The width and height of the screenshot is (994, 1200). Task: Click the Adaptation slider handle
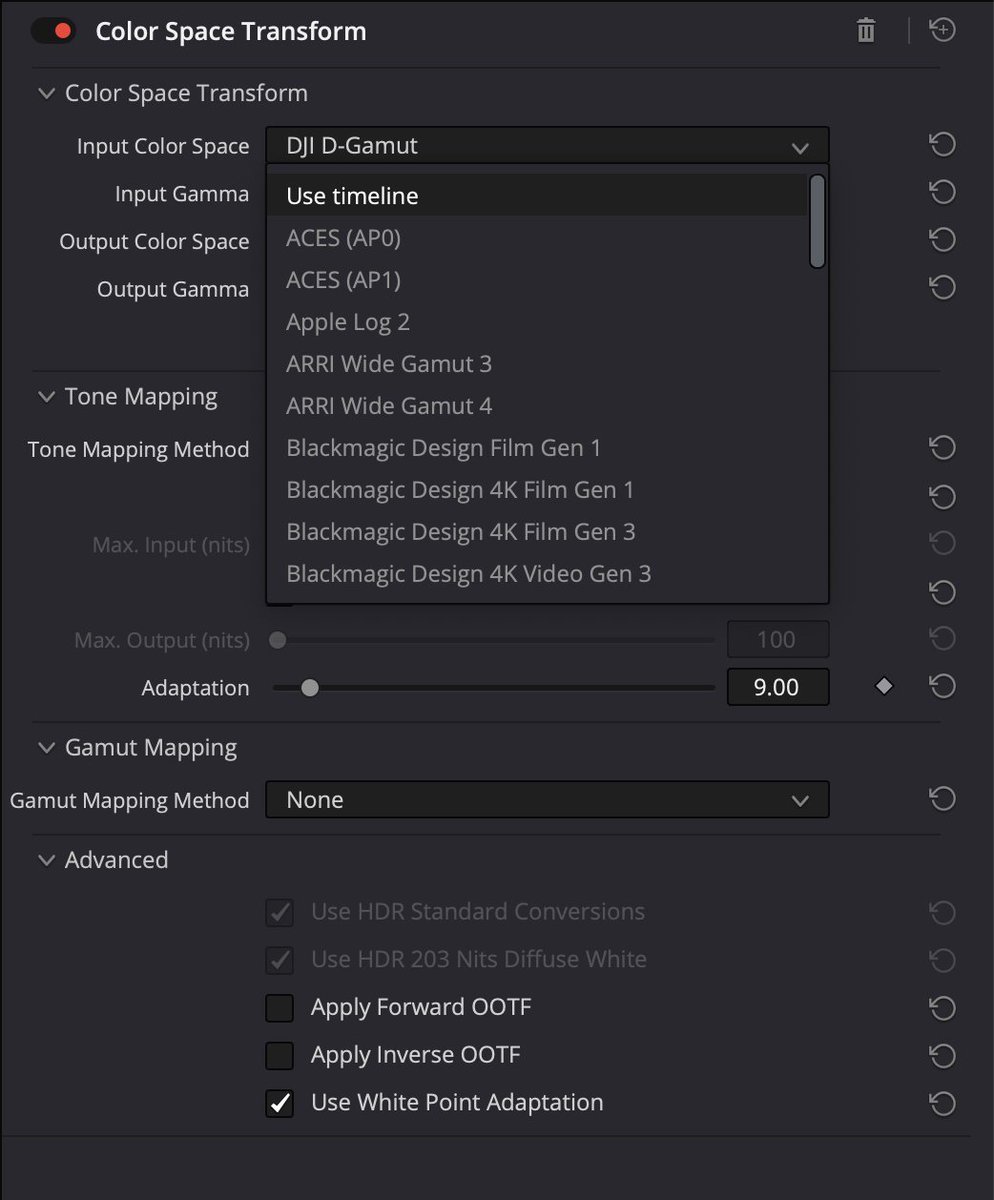(310, 688)
